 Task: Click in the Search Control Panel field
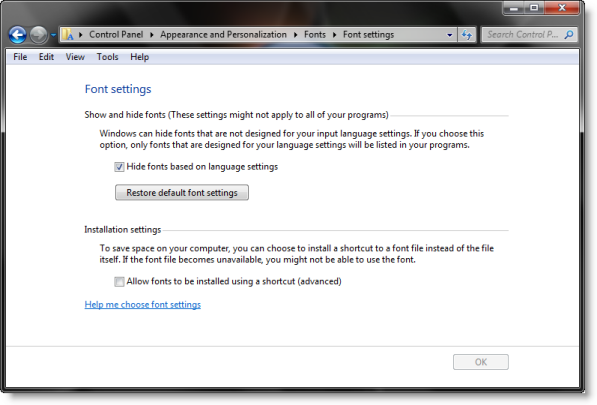(524, 35)
